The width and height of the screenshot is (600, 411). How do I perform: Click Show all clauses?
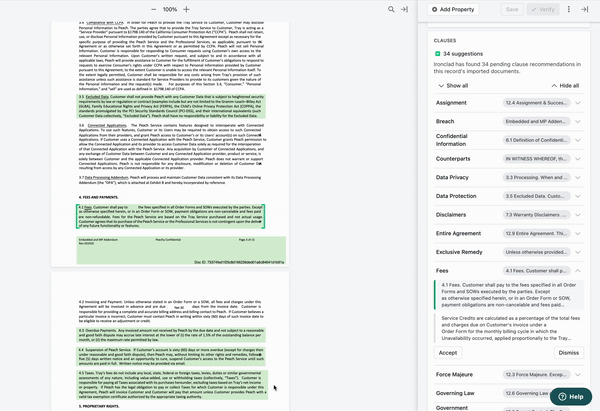click(453, 85)
